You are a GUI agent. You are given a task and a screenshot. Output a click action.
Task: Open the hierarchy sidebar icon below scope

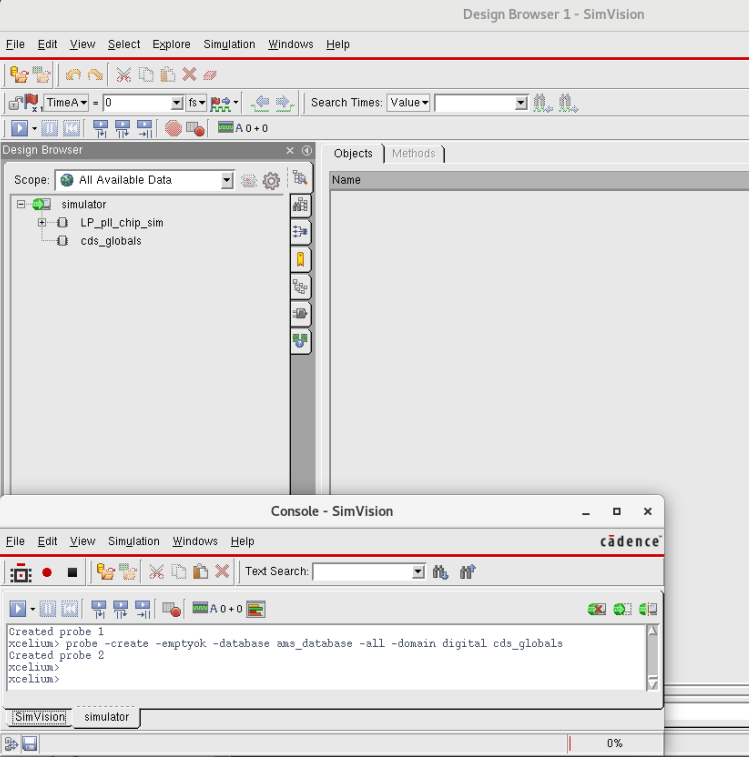300,205
